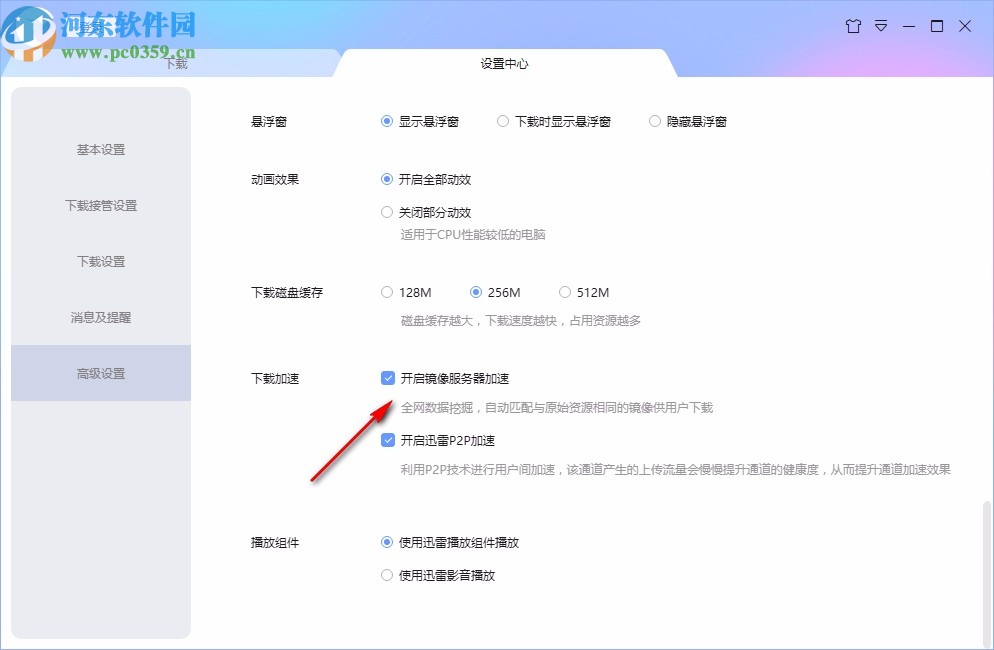Open 下载接管设置 settings section
994x650 pixels.
click(x=100, y=205)
